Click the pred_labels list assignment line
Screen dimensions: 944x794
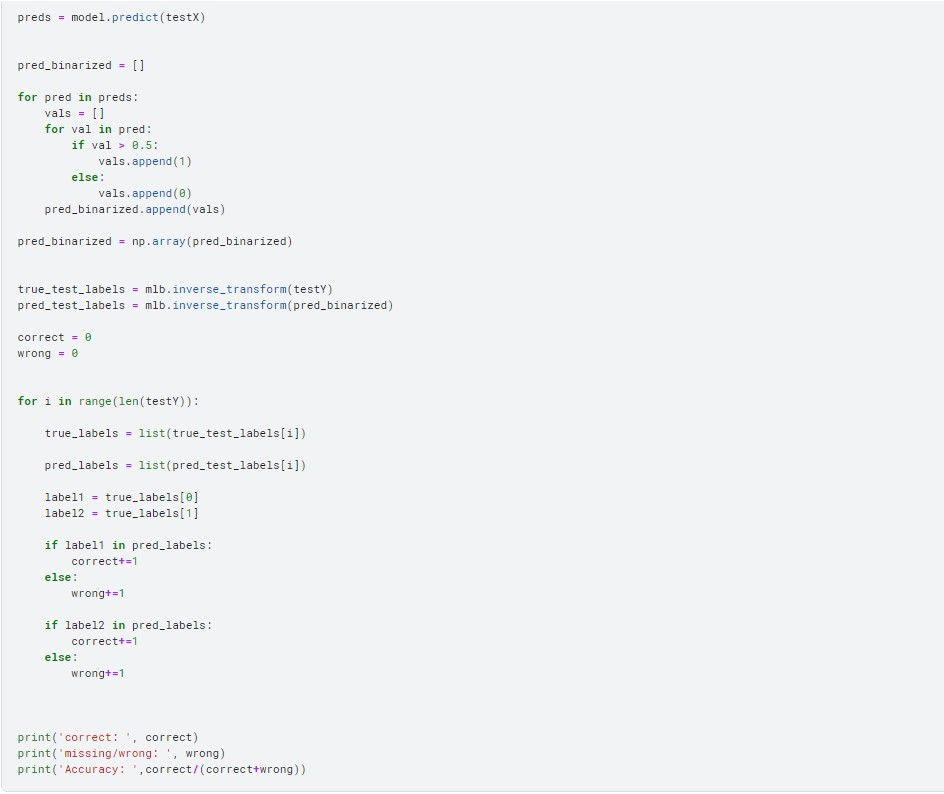point(175,465)
